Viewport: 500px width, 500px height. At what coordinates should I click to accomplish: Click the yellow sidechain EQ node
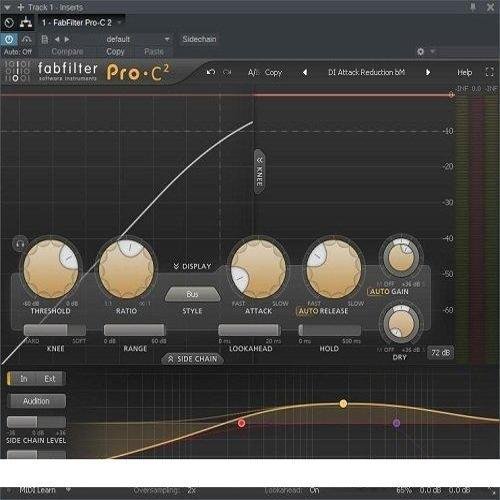click(x=343, y=404)
